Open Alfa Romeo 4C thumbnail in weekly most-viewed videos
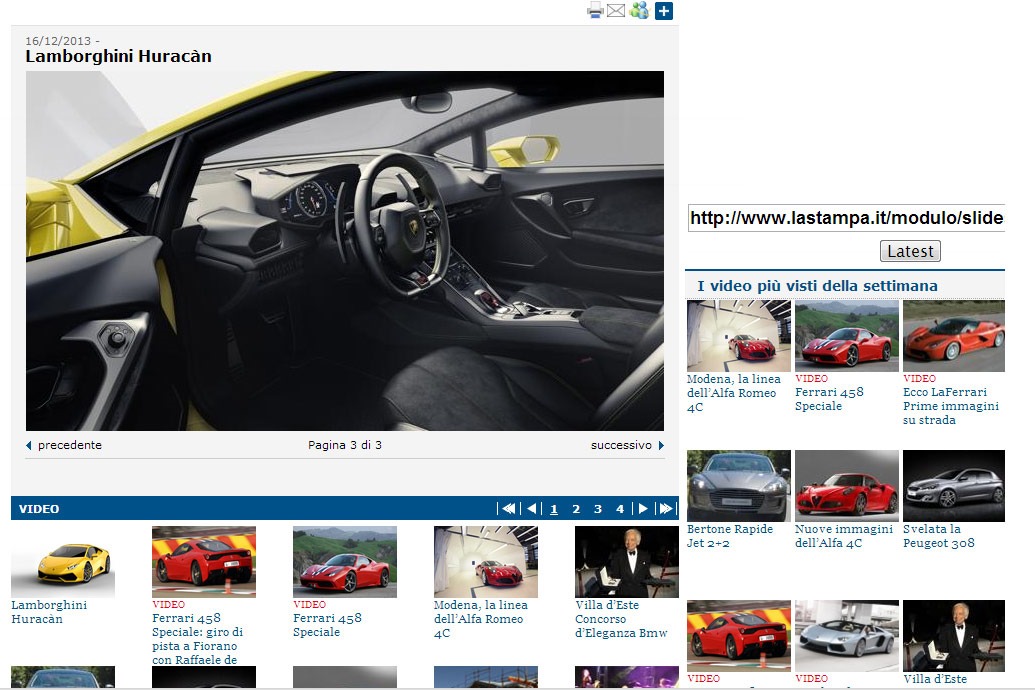Screen dimensions: 1035x690 [739, 336]
